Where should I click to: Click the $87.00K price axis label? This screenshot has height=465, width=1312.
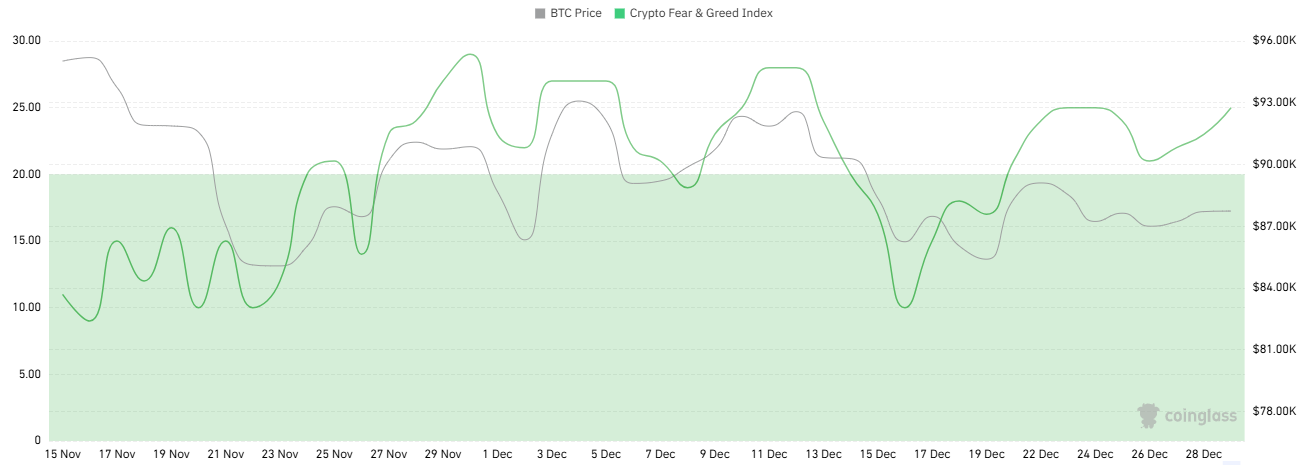point(1273,226)
